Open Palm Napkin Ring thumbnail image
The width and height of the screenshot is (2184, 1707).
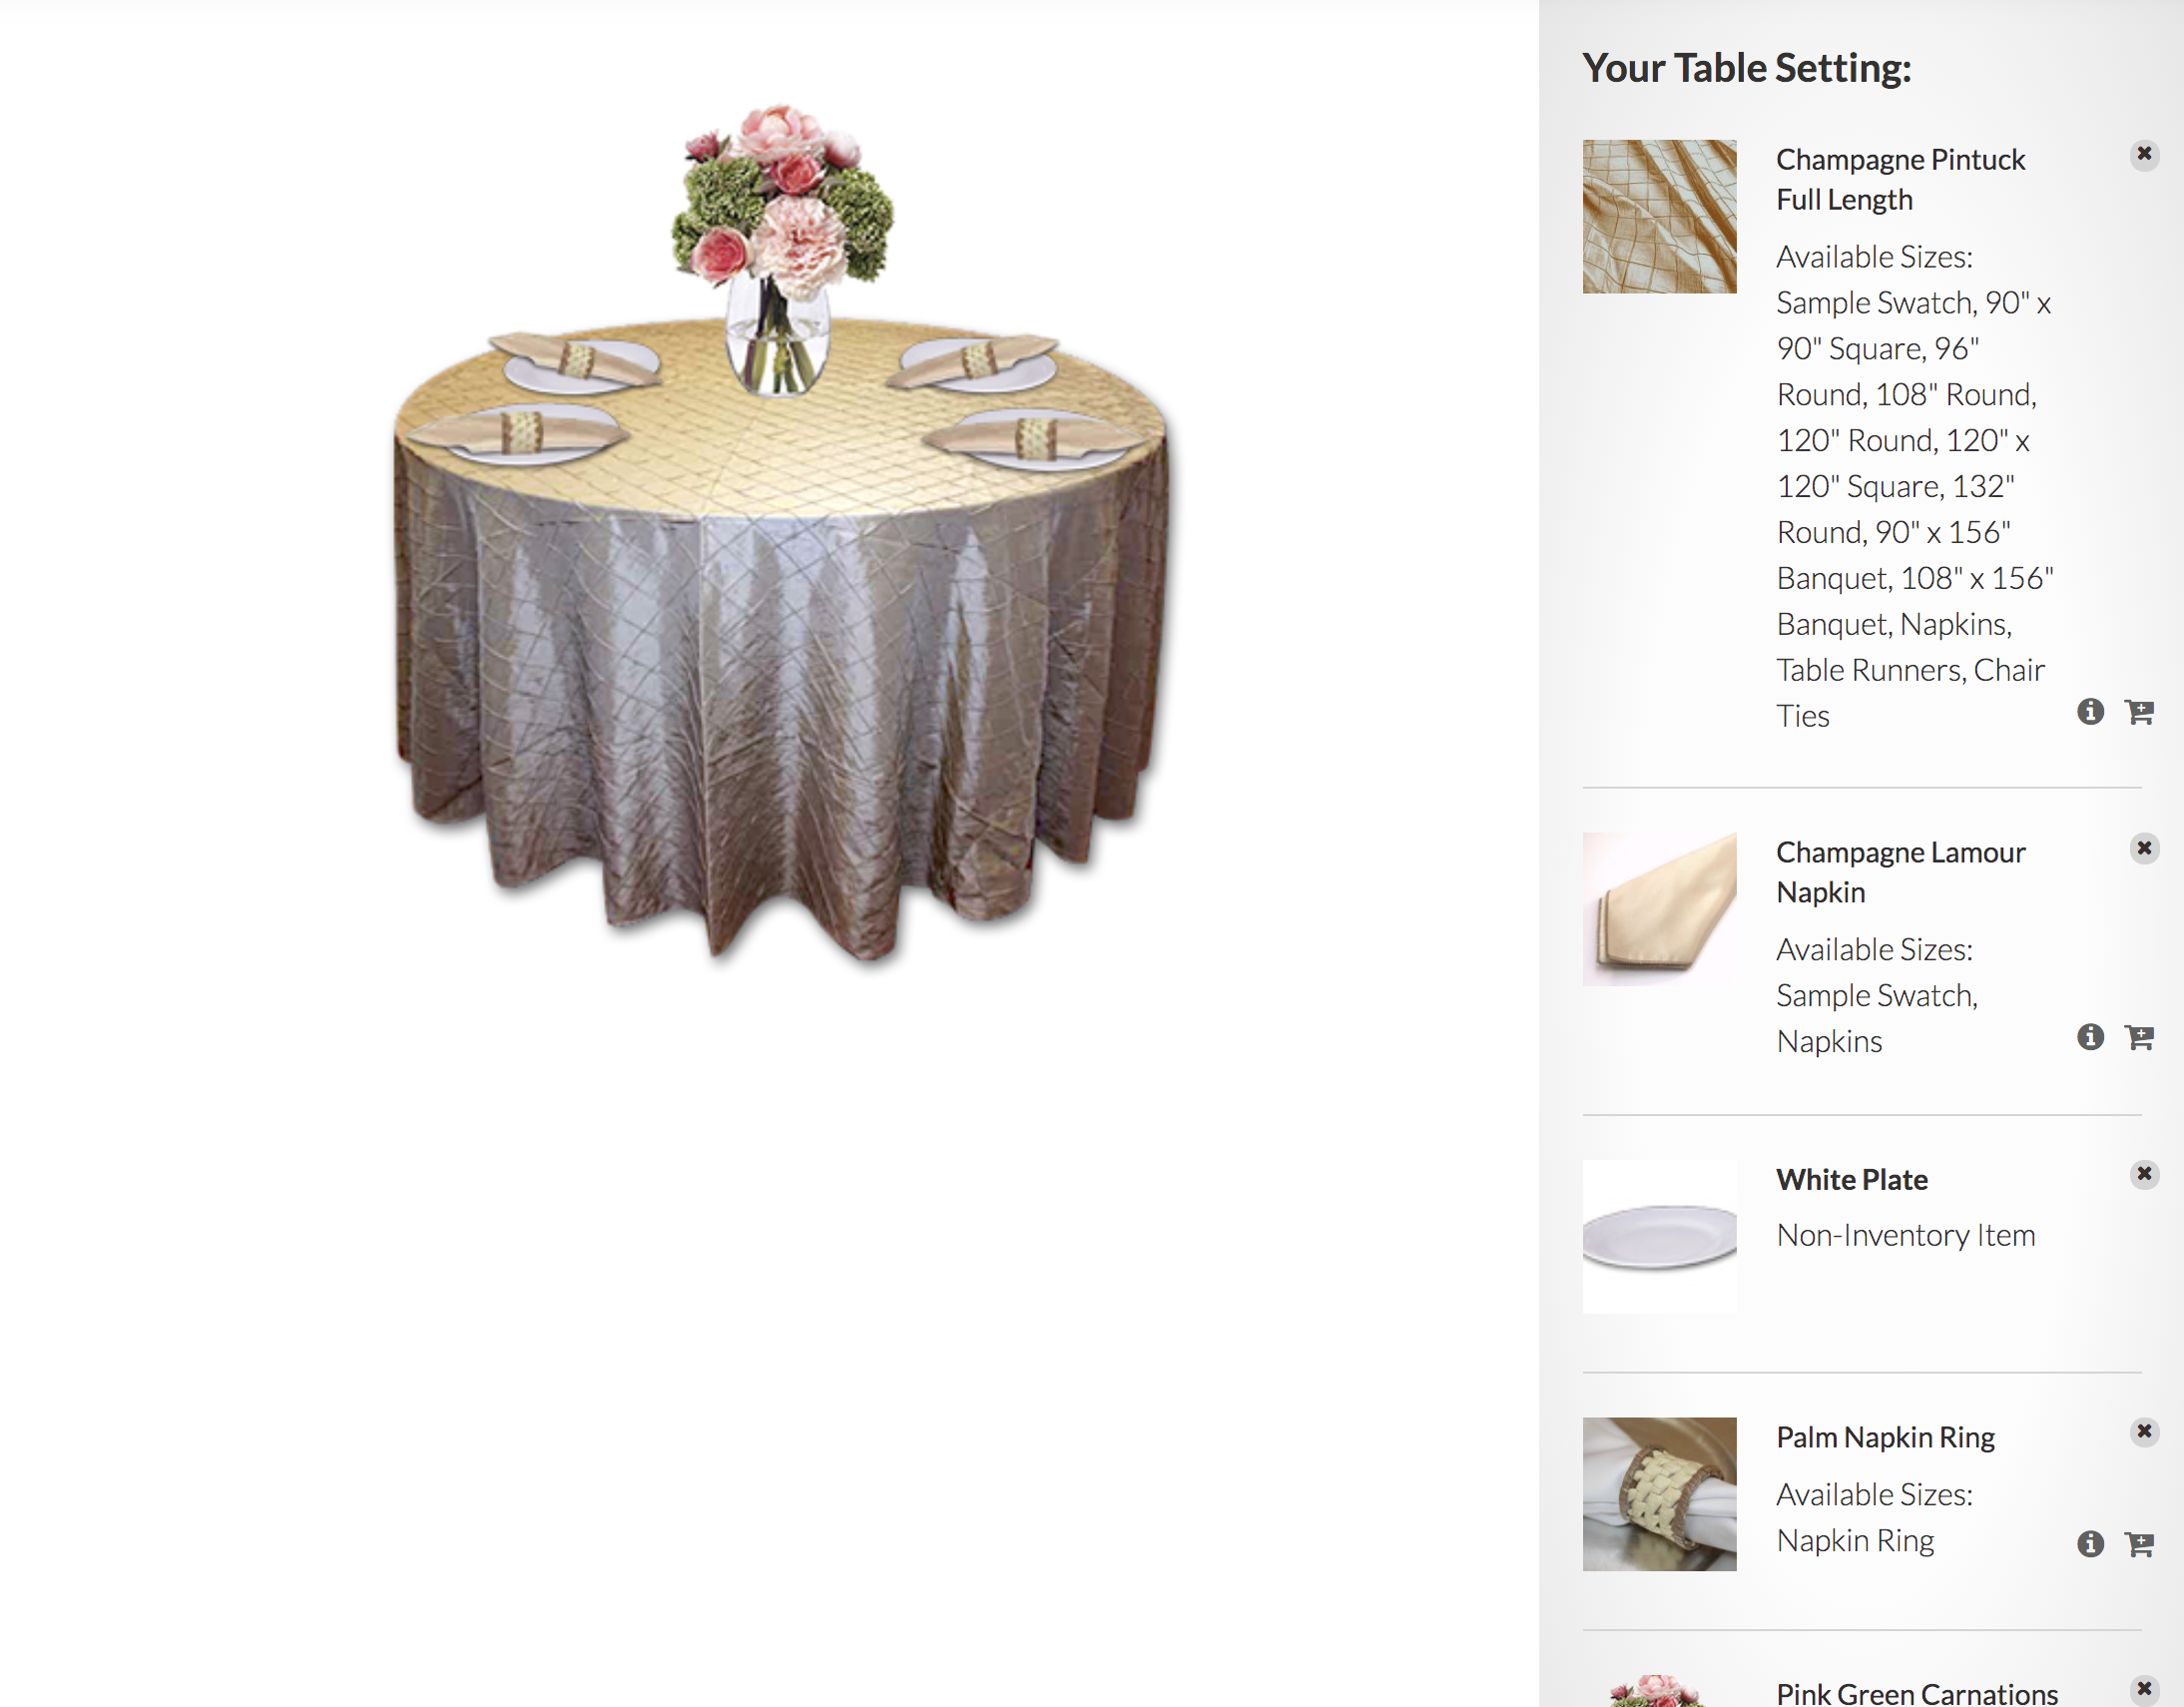click(x=1659, y=1494)
